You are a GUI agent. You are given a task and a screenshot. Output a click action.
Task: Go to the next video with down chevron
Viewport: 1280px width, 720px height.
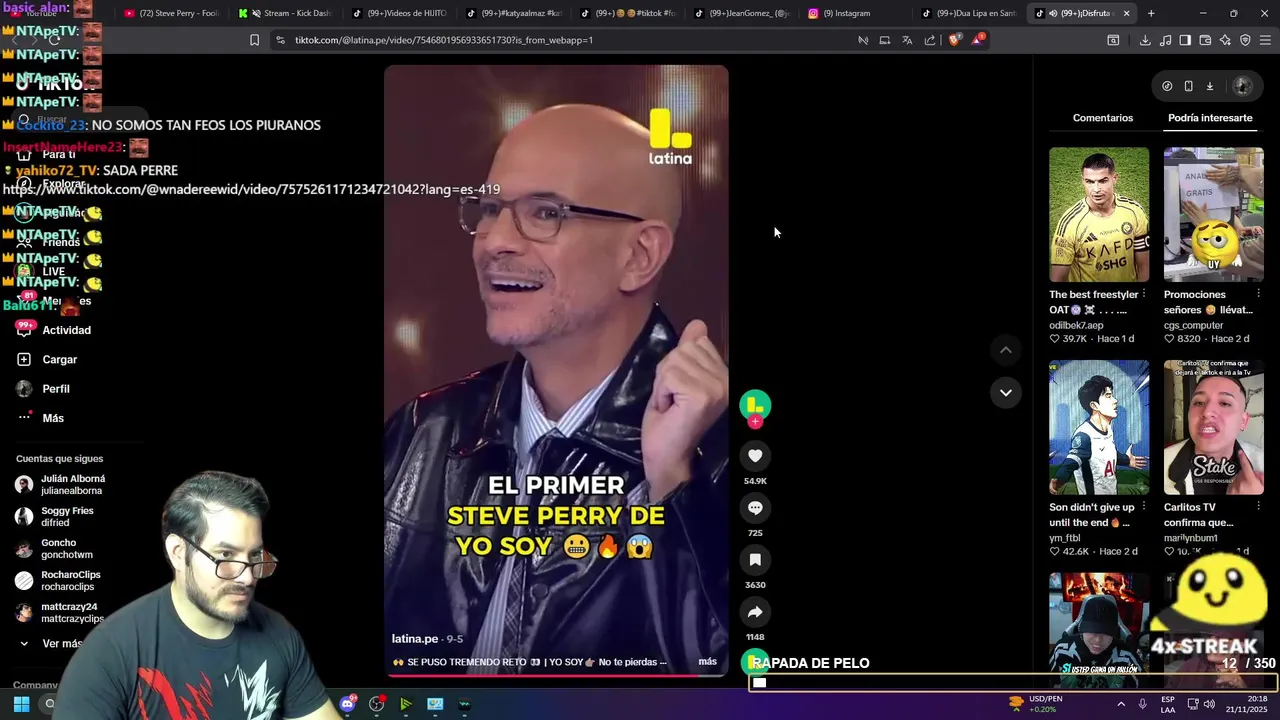click(x=1006, y=392)
